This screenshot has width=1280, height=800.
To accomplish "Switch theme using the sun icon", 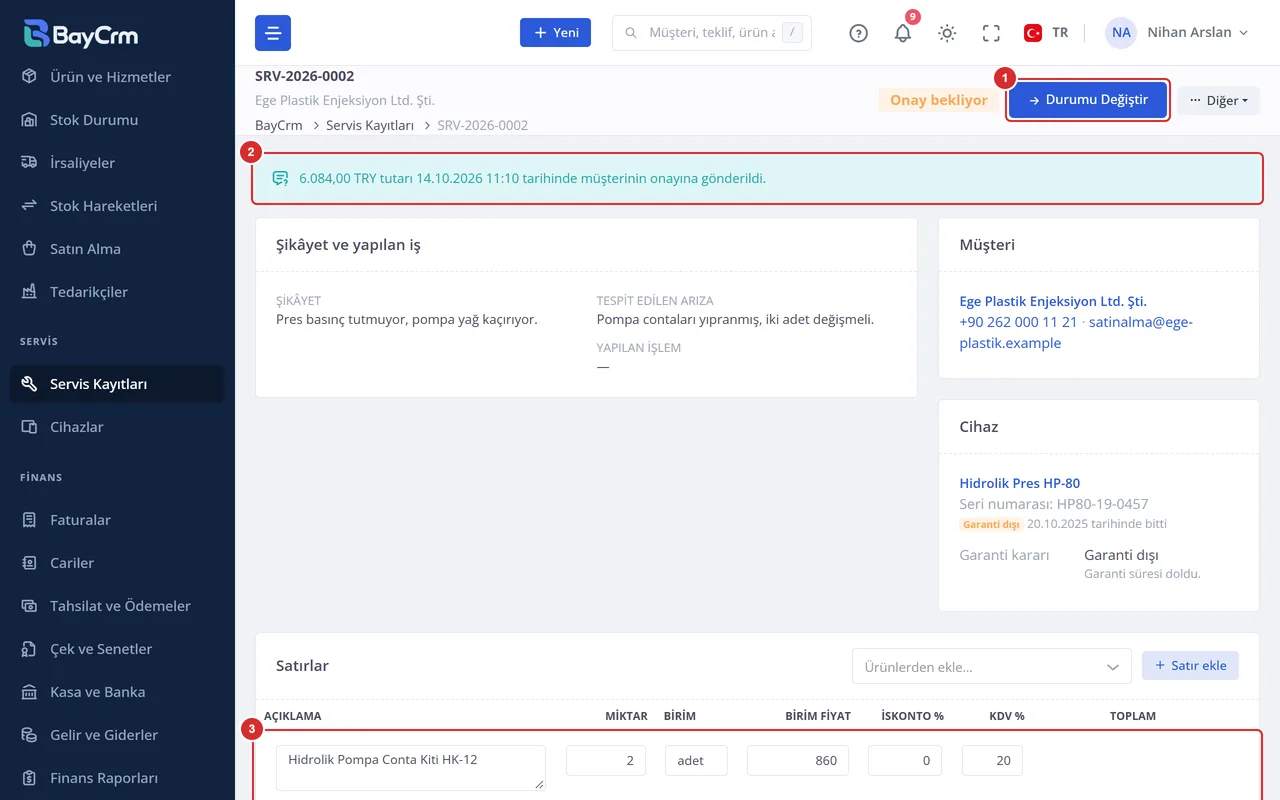I will point(947,33).
